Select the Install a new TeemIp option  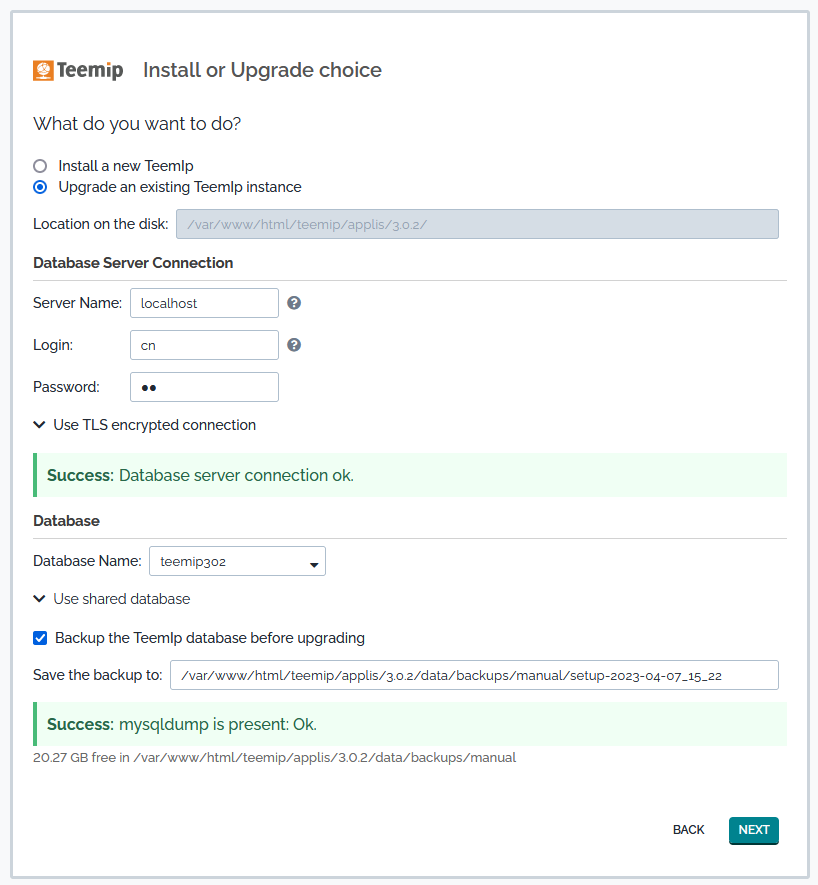point(40,166)
